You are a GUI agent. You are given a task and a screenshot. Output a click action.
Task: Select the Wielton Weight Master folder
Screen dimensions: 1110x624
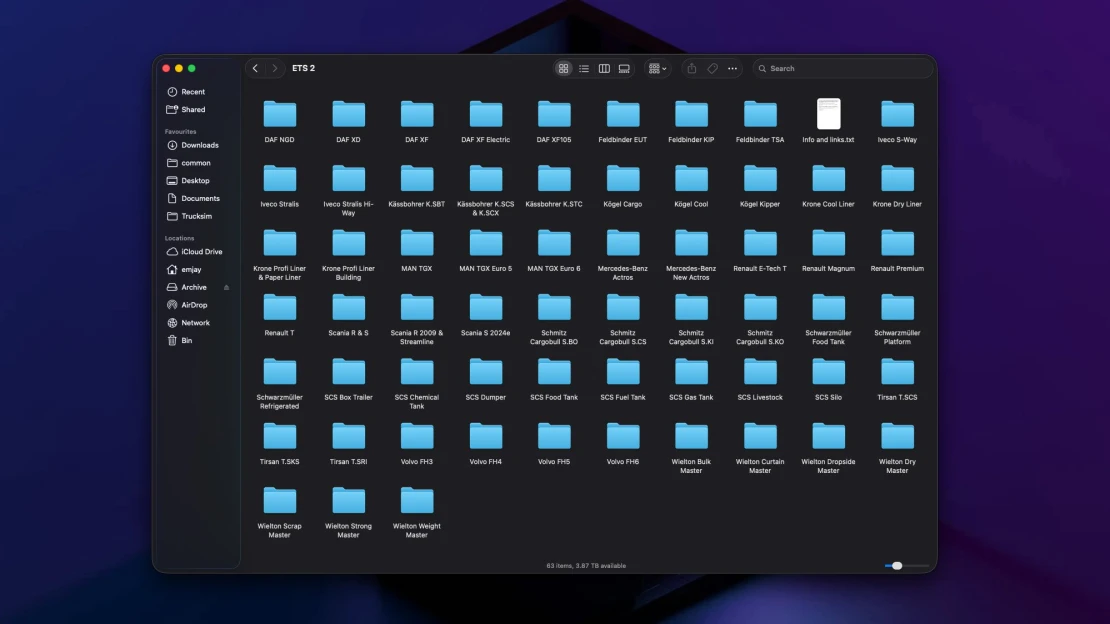click(417, 501)
